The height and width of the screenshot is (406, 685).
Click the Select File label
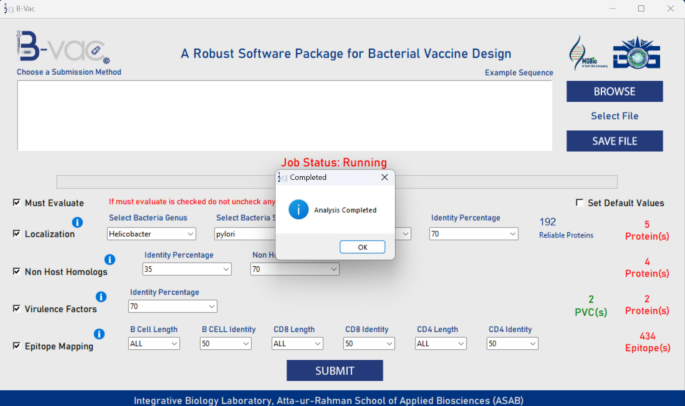[614, 116]
